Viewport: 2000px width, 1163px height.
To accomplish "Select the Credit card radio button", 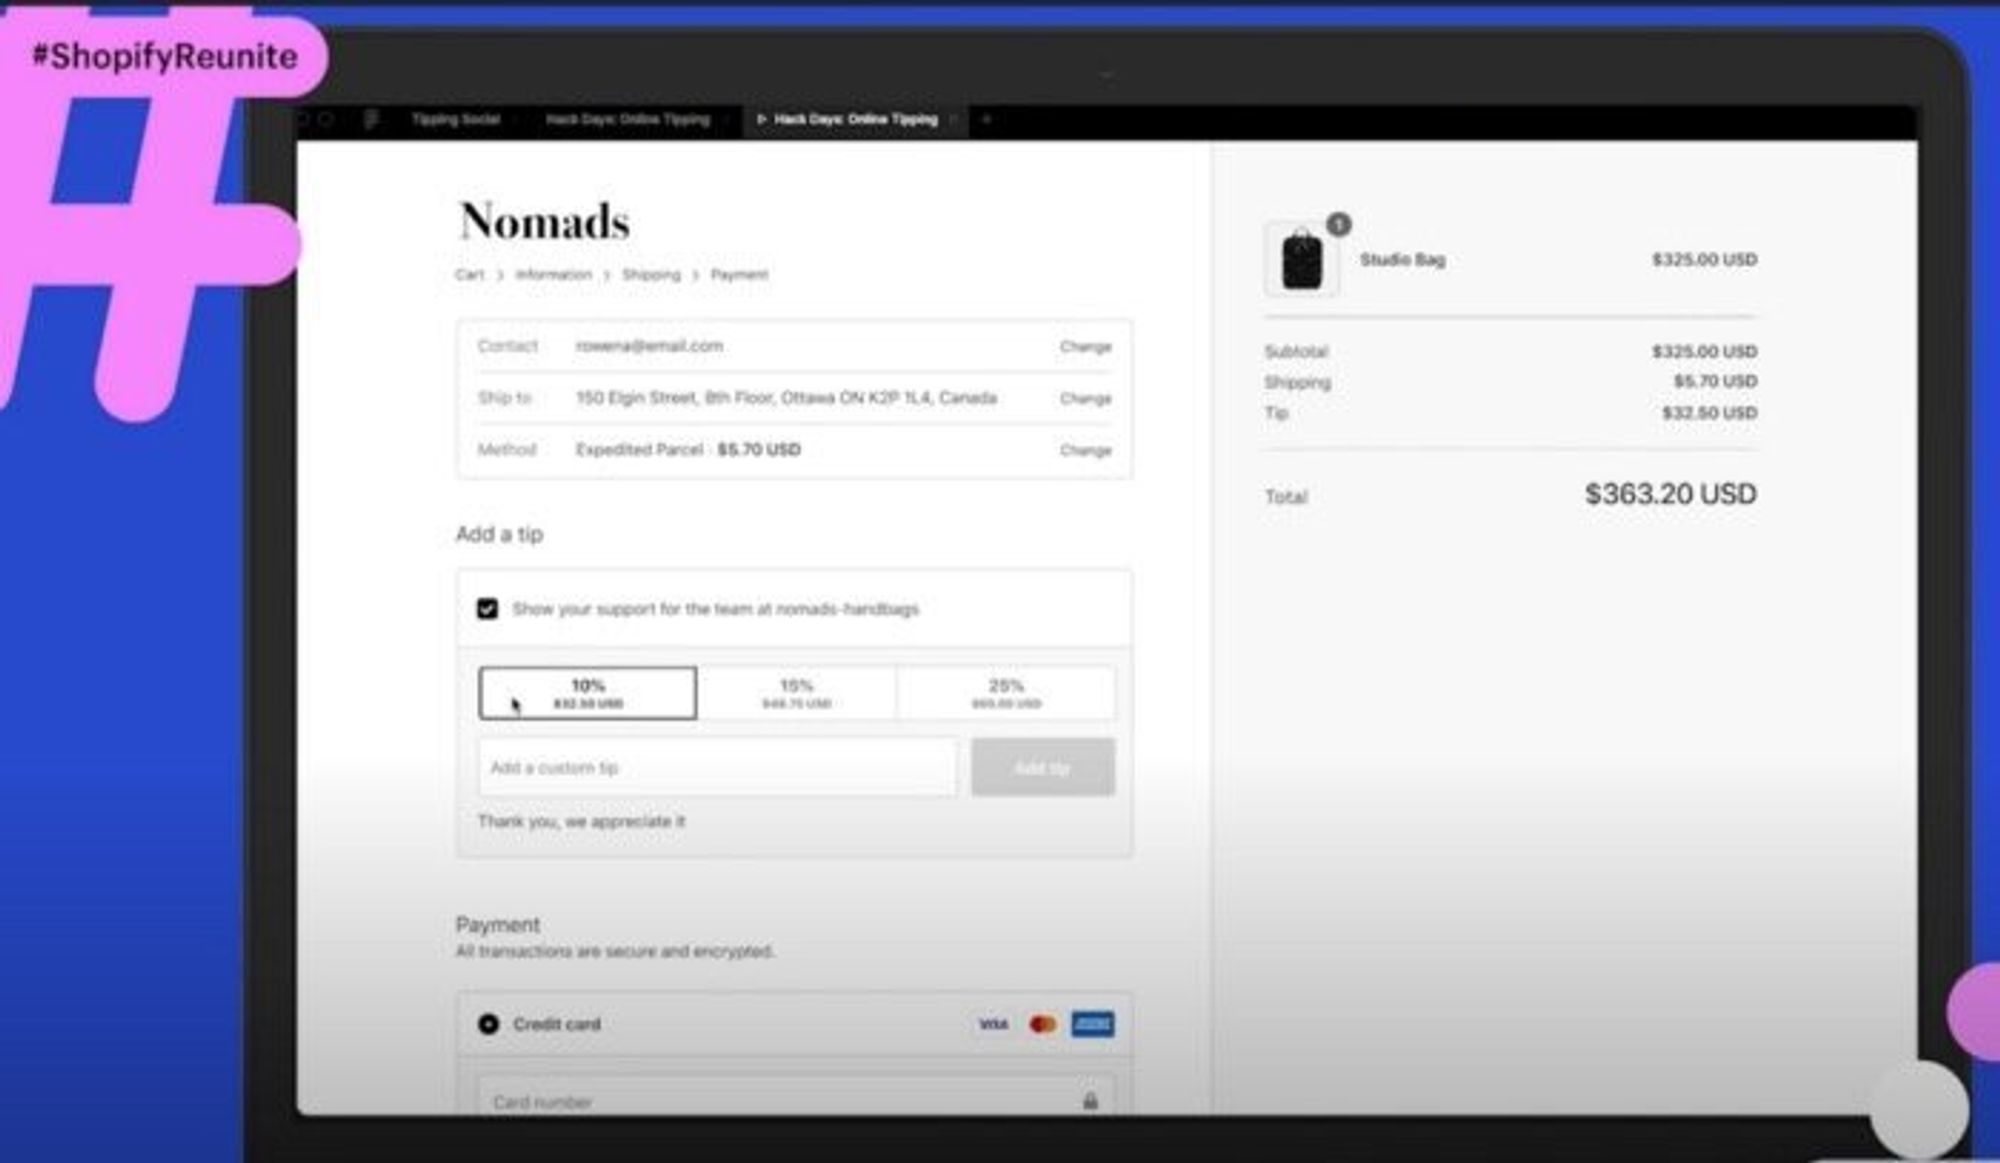I will tap(488, 1024).
